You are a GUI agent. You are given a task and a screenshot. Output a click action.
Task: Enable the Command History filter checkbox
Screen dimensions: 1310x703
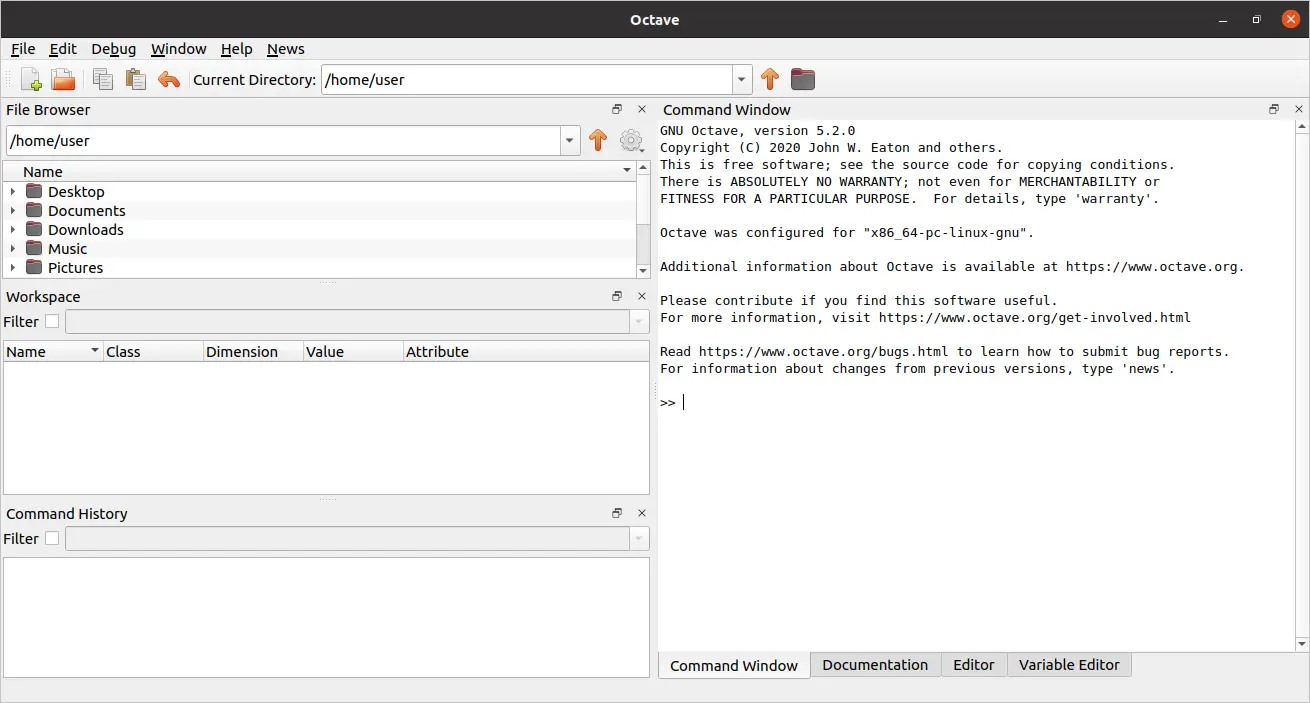(52, 538)
